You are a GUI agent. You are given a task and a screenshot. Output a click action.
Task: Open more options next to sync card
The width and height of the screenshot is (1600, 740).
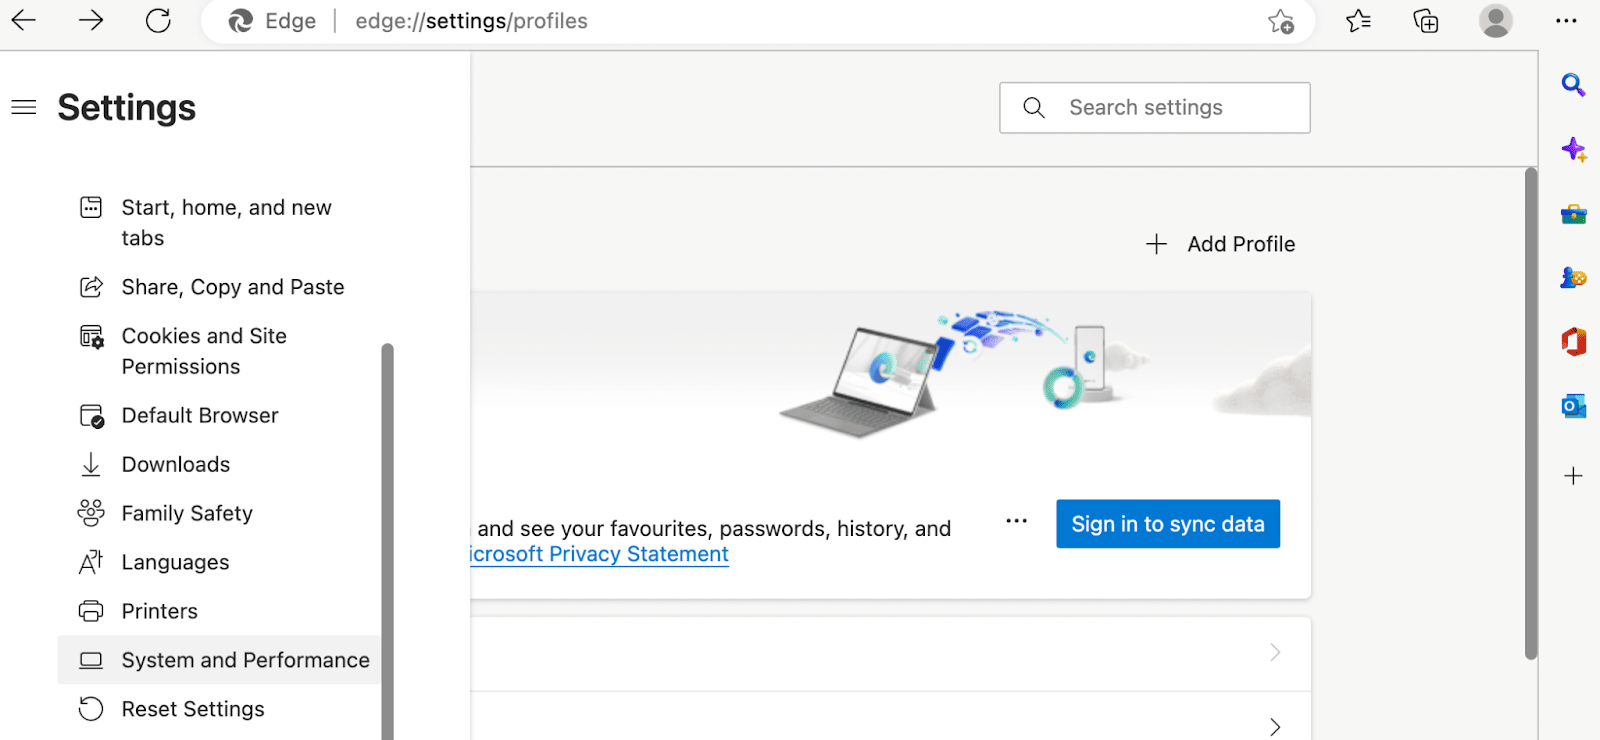click(x=1016, y=521)
